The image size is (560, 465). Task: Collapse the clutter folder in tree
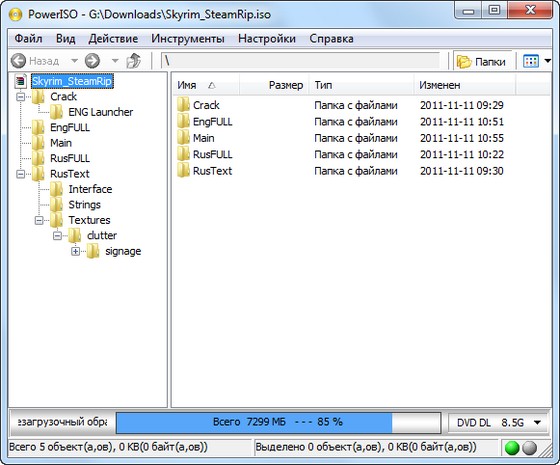click(57, 236)
